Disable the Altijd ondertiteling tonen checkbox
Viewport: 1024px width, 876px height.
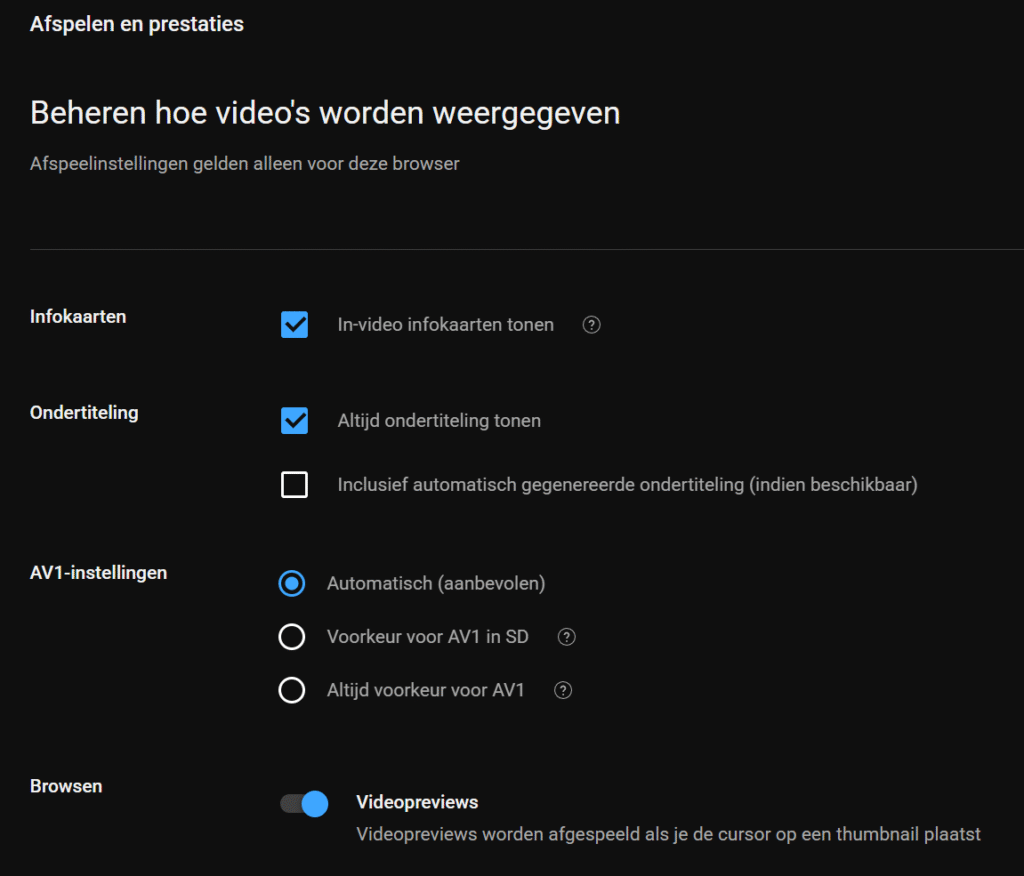(294, 421)
